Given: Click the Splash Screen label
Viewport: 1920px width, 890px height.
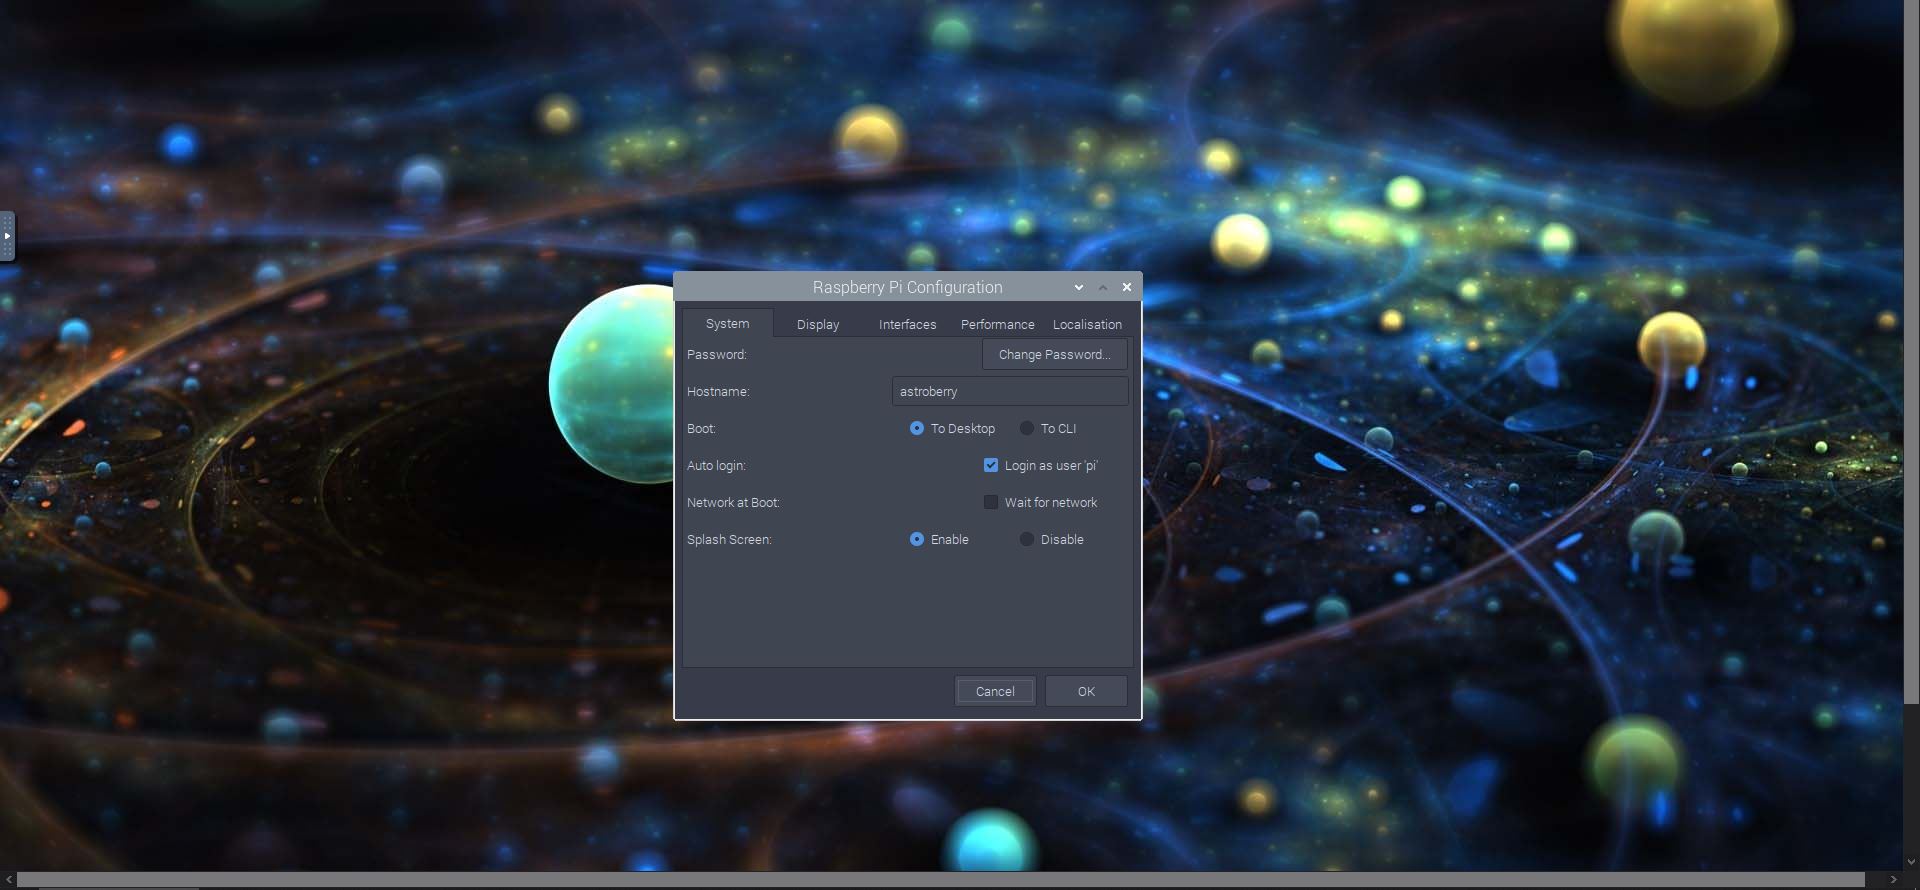Looking at the screenshot, I should pos(729,539).
